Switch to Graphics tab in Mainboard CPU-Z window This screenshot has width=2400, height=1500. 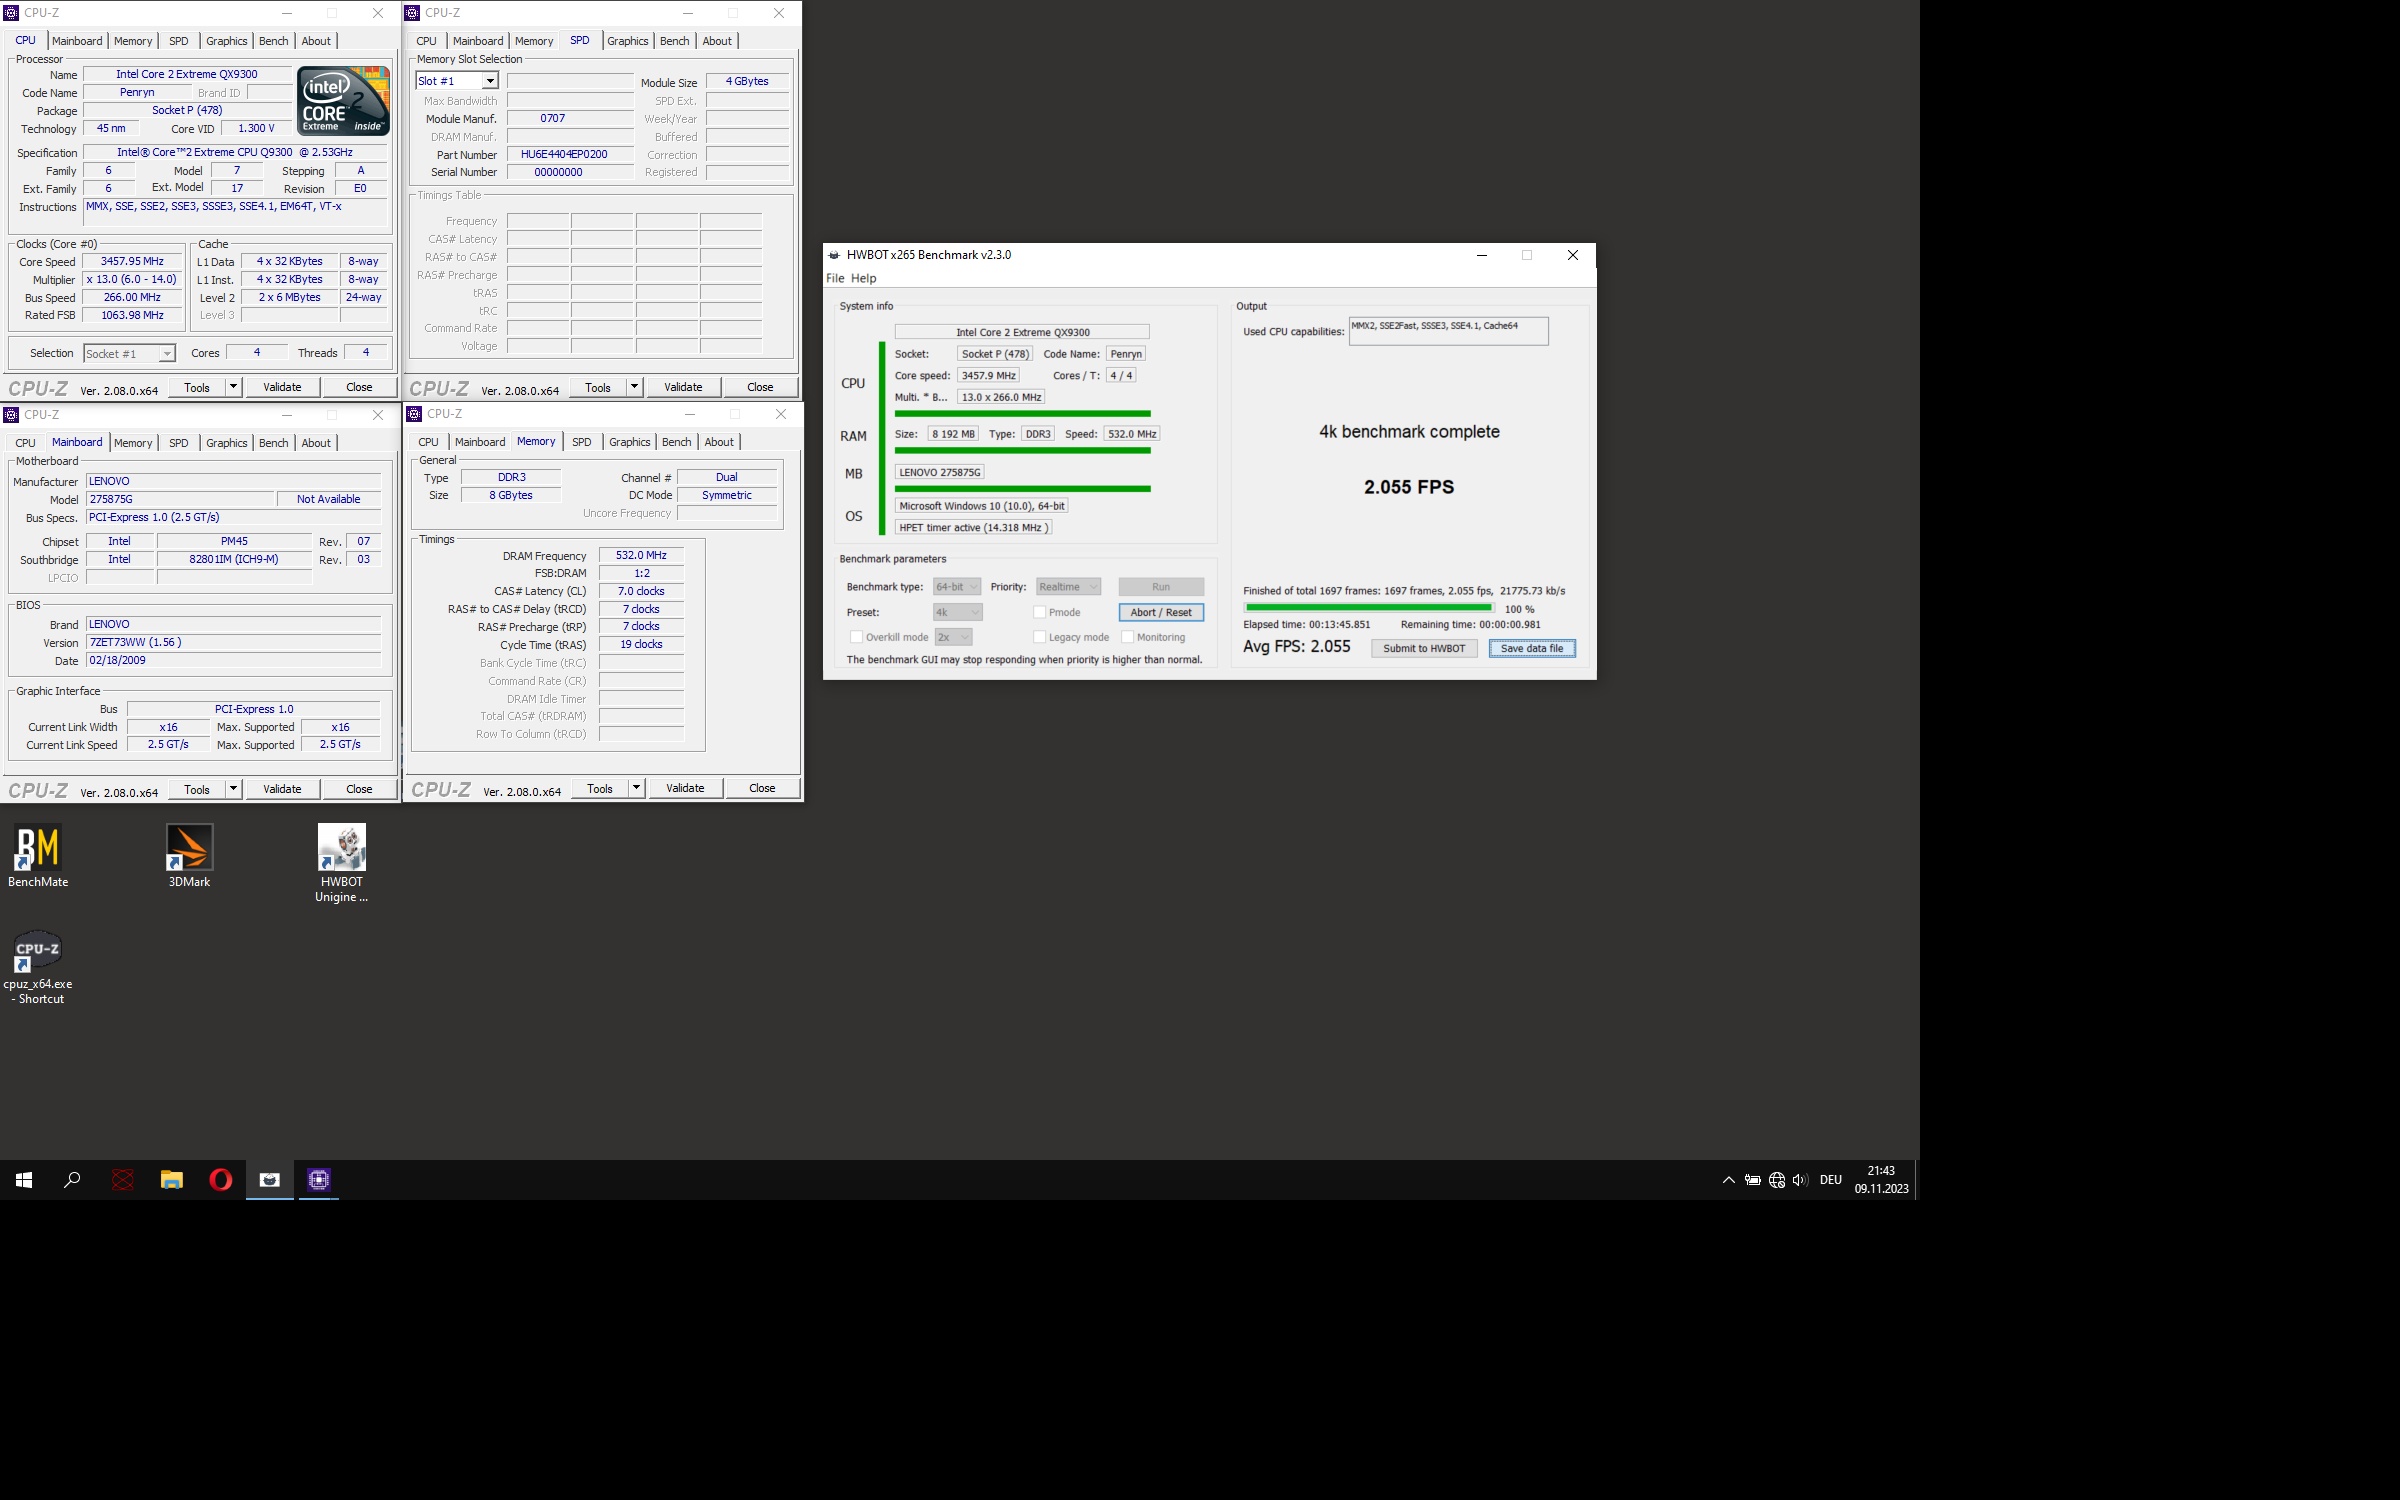click(227, 443)
